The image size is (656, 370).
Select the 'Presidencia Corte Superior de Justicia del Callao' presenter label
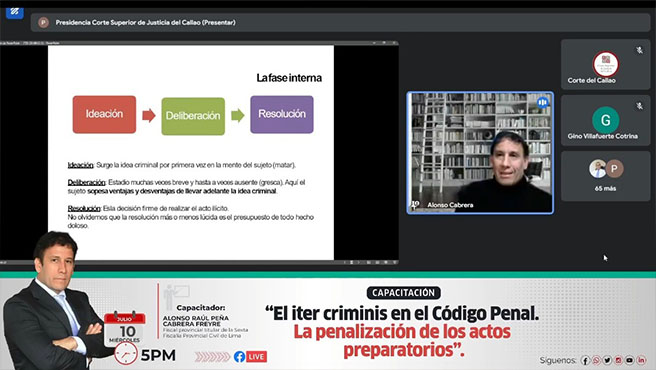(146, 23)
